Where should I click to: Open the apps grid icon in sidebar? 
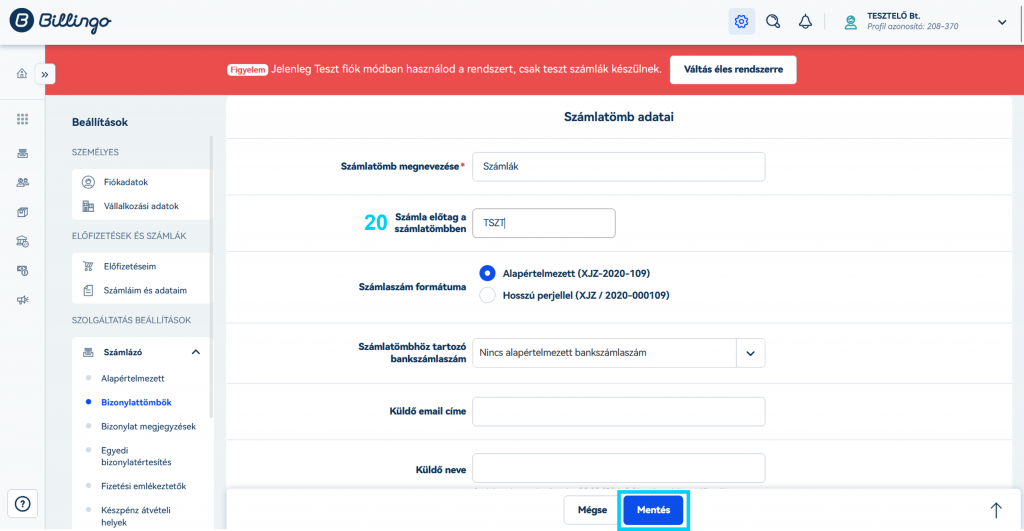coord(23,119)
